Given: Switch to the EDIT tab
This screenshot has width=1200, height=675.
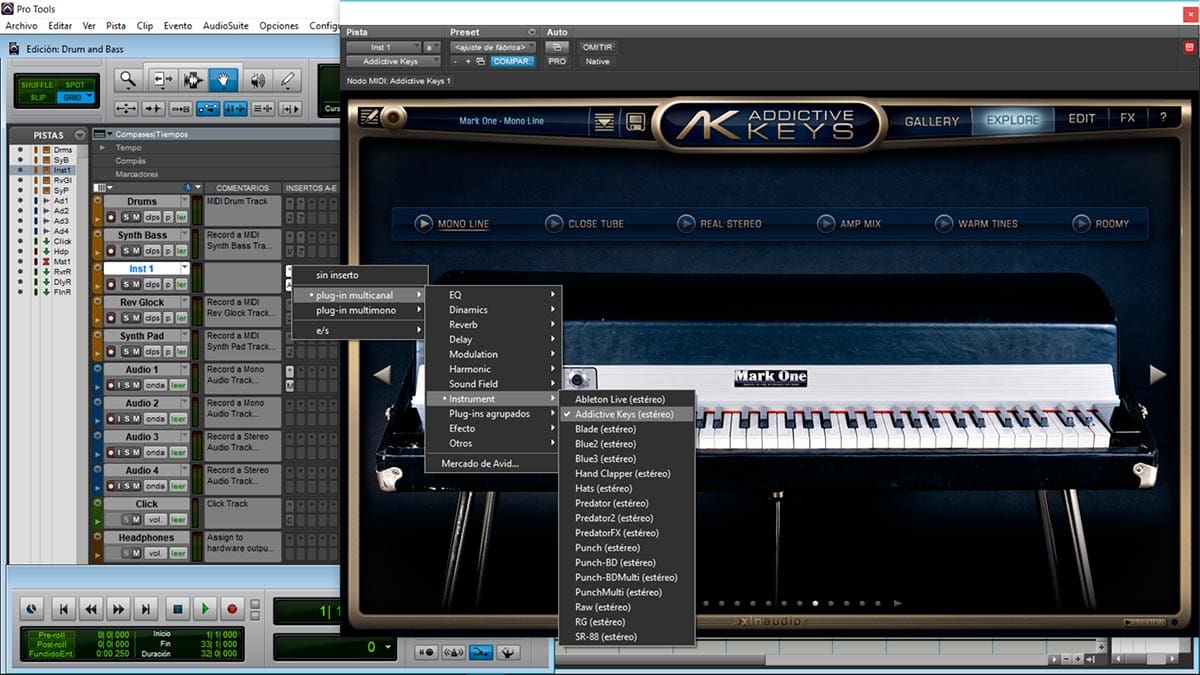Looking at the screenshot, I should (1082, 119).
